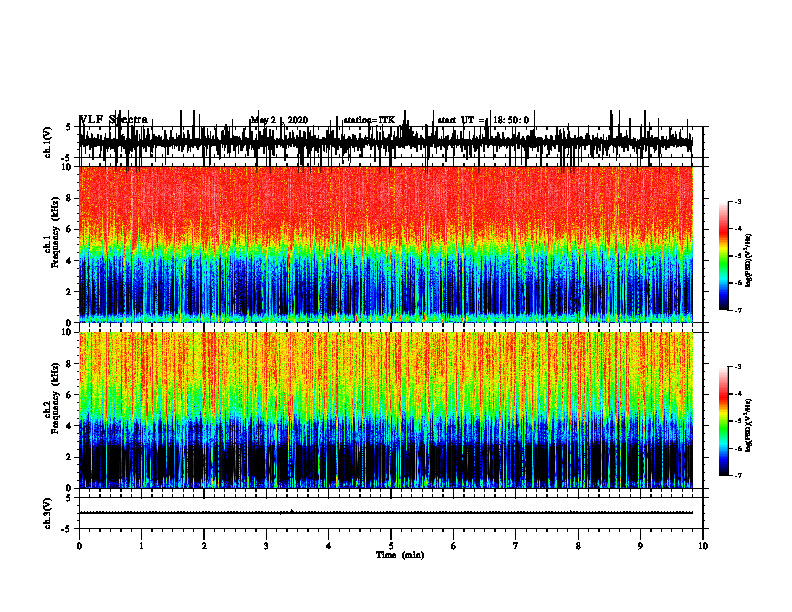This screenshot has width=792, height=612.
Task: Click the 5 tick label on ch.1(V) axis
Action: point(68,127)
